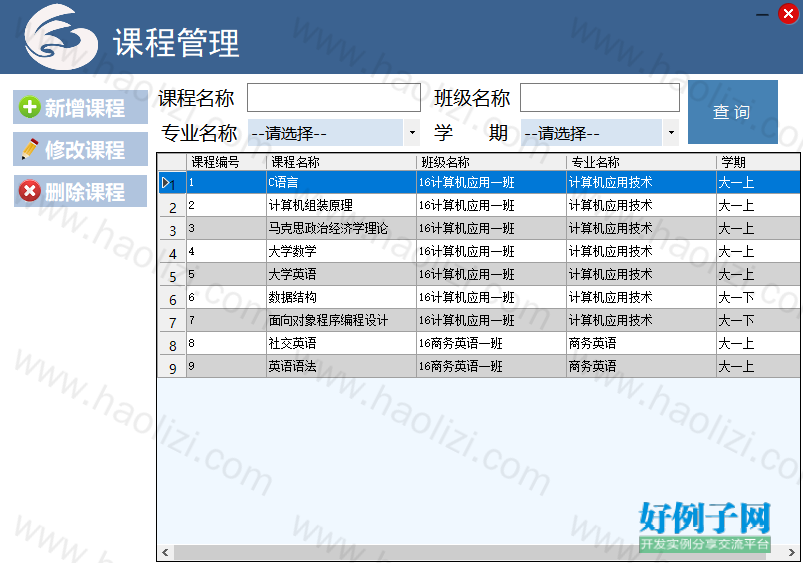Screen dimensions: 803x563
Task: Click the pencil icon for 修改课程
Action: 30,150
